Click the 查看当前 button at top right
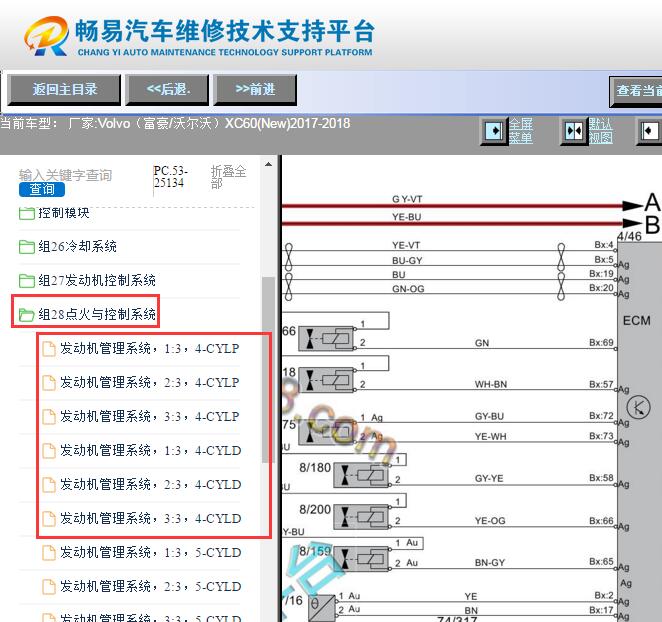Screen dimensions: 662x622 point(636,91)
